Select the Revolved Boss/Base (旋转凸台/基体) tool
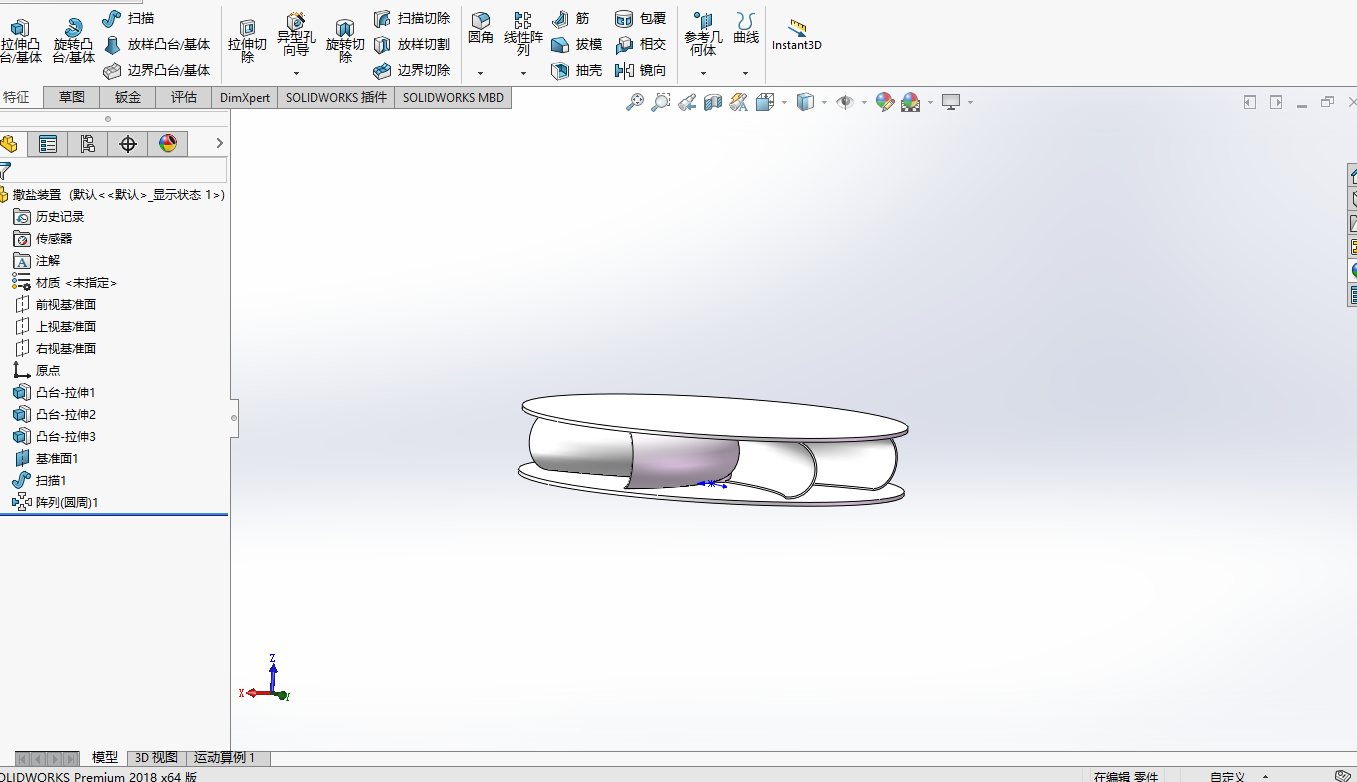The width and height of the screenshot is (1357, 782). tap(73, 42)
